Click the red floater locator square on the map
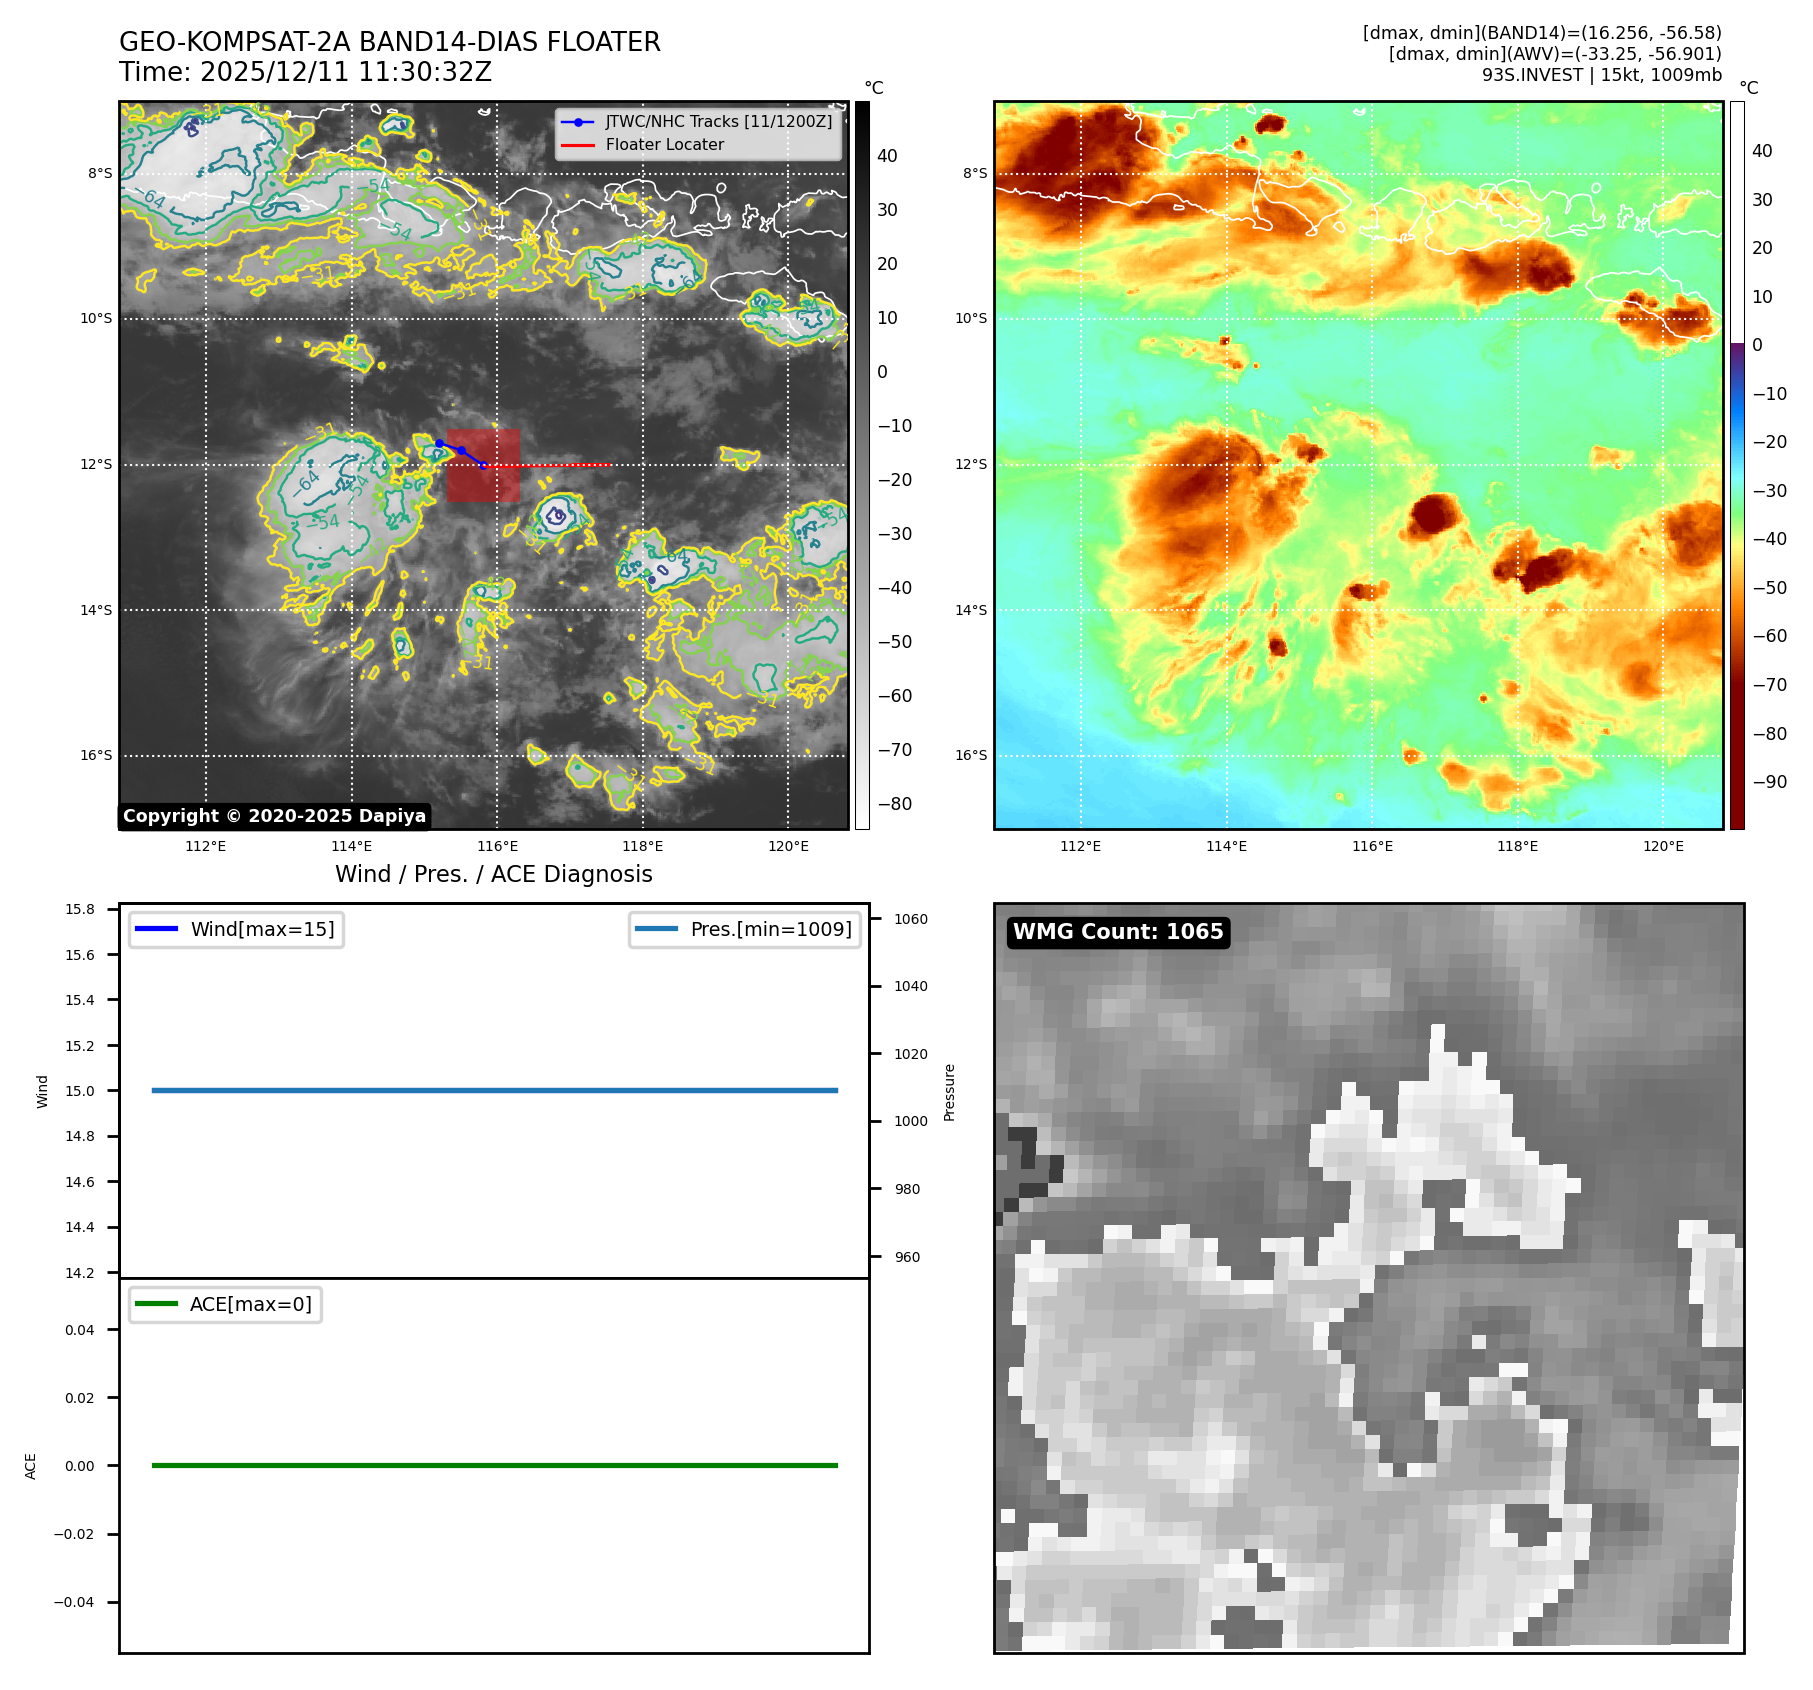Screen dimensions: 1813x1690 [483, 466]
